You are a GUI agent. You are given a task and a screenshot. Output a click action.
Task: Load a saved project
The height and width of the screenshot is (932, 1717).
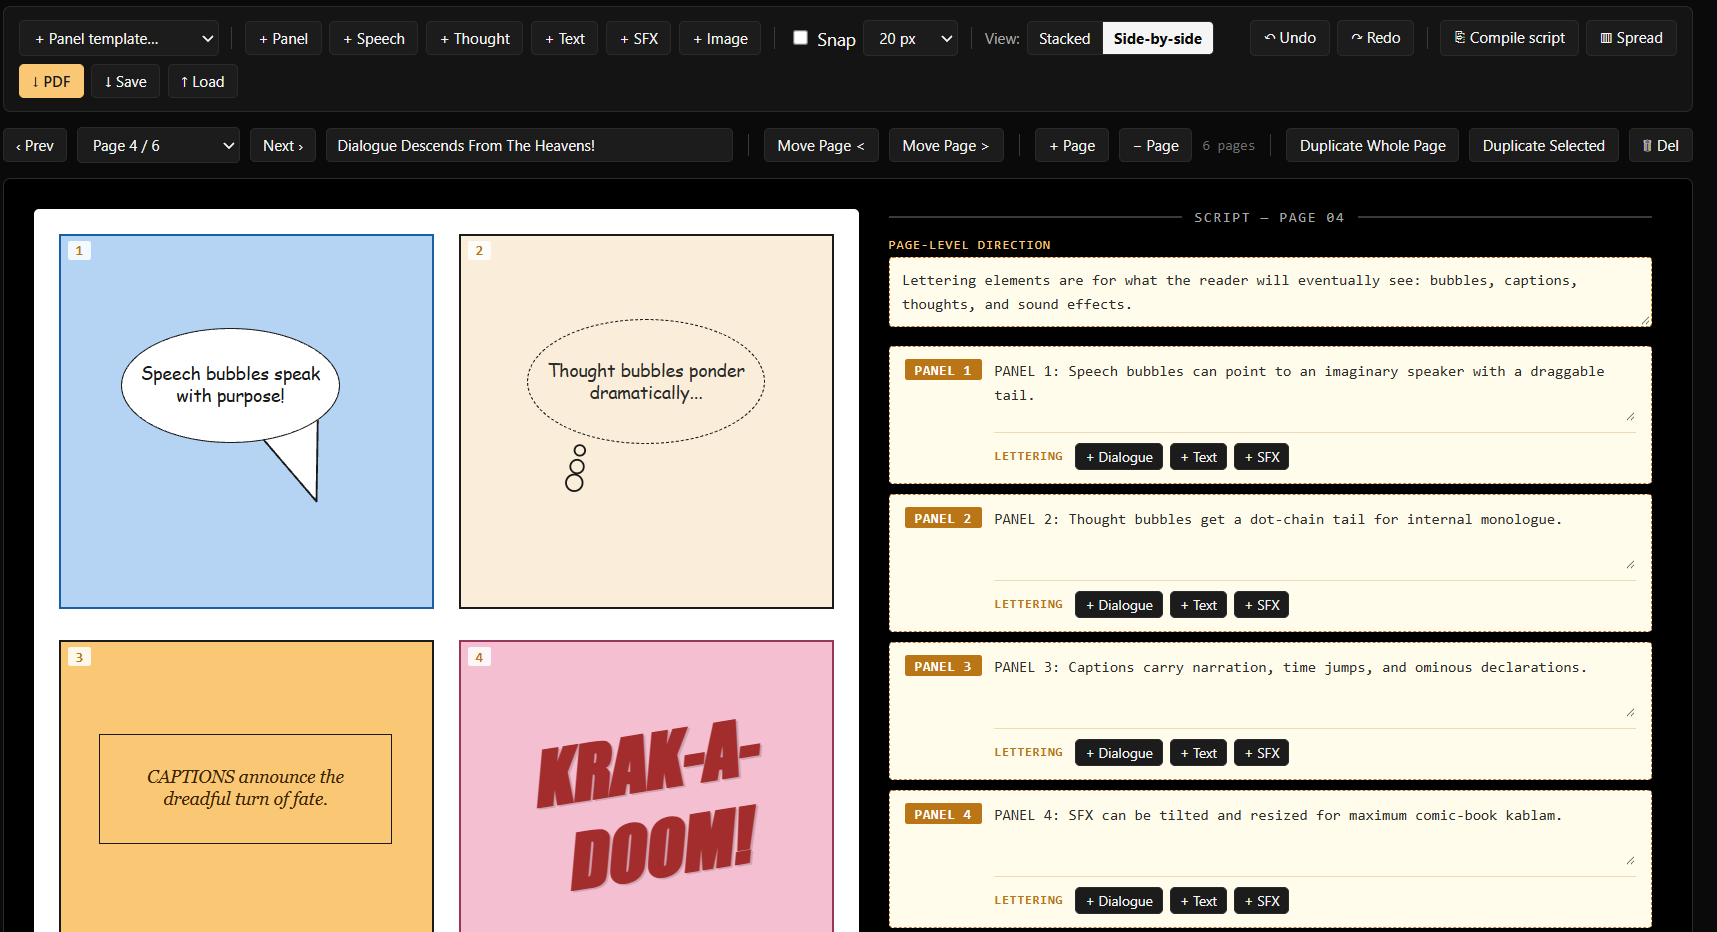[202, 81]
